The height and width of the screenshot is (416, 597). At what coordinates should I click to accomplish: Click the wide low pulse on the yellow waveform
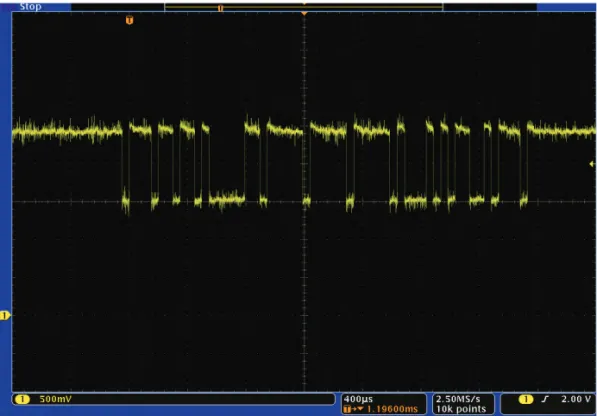click(x=227, y=199)
